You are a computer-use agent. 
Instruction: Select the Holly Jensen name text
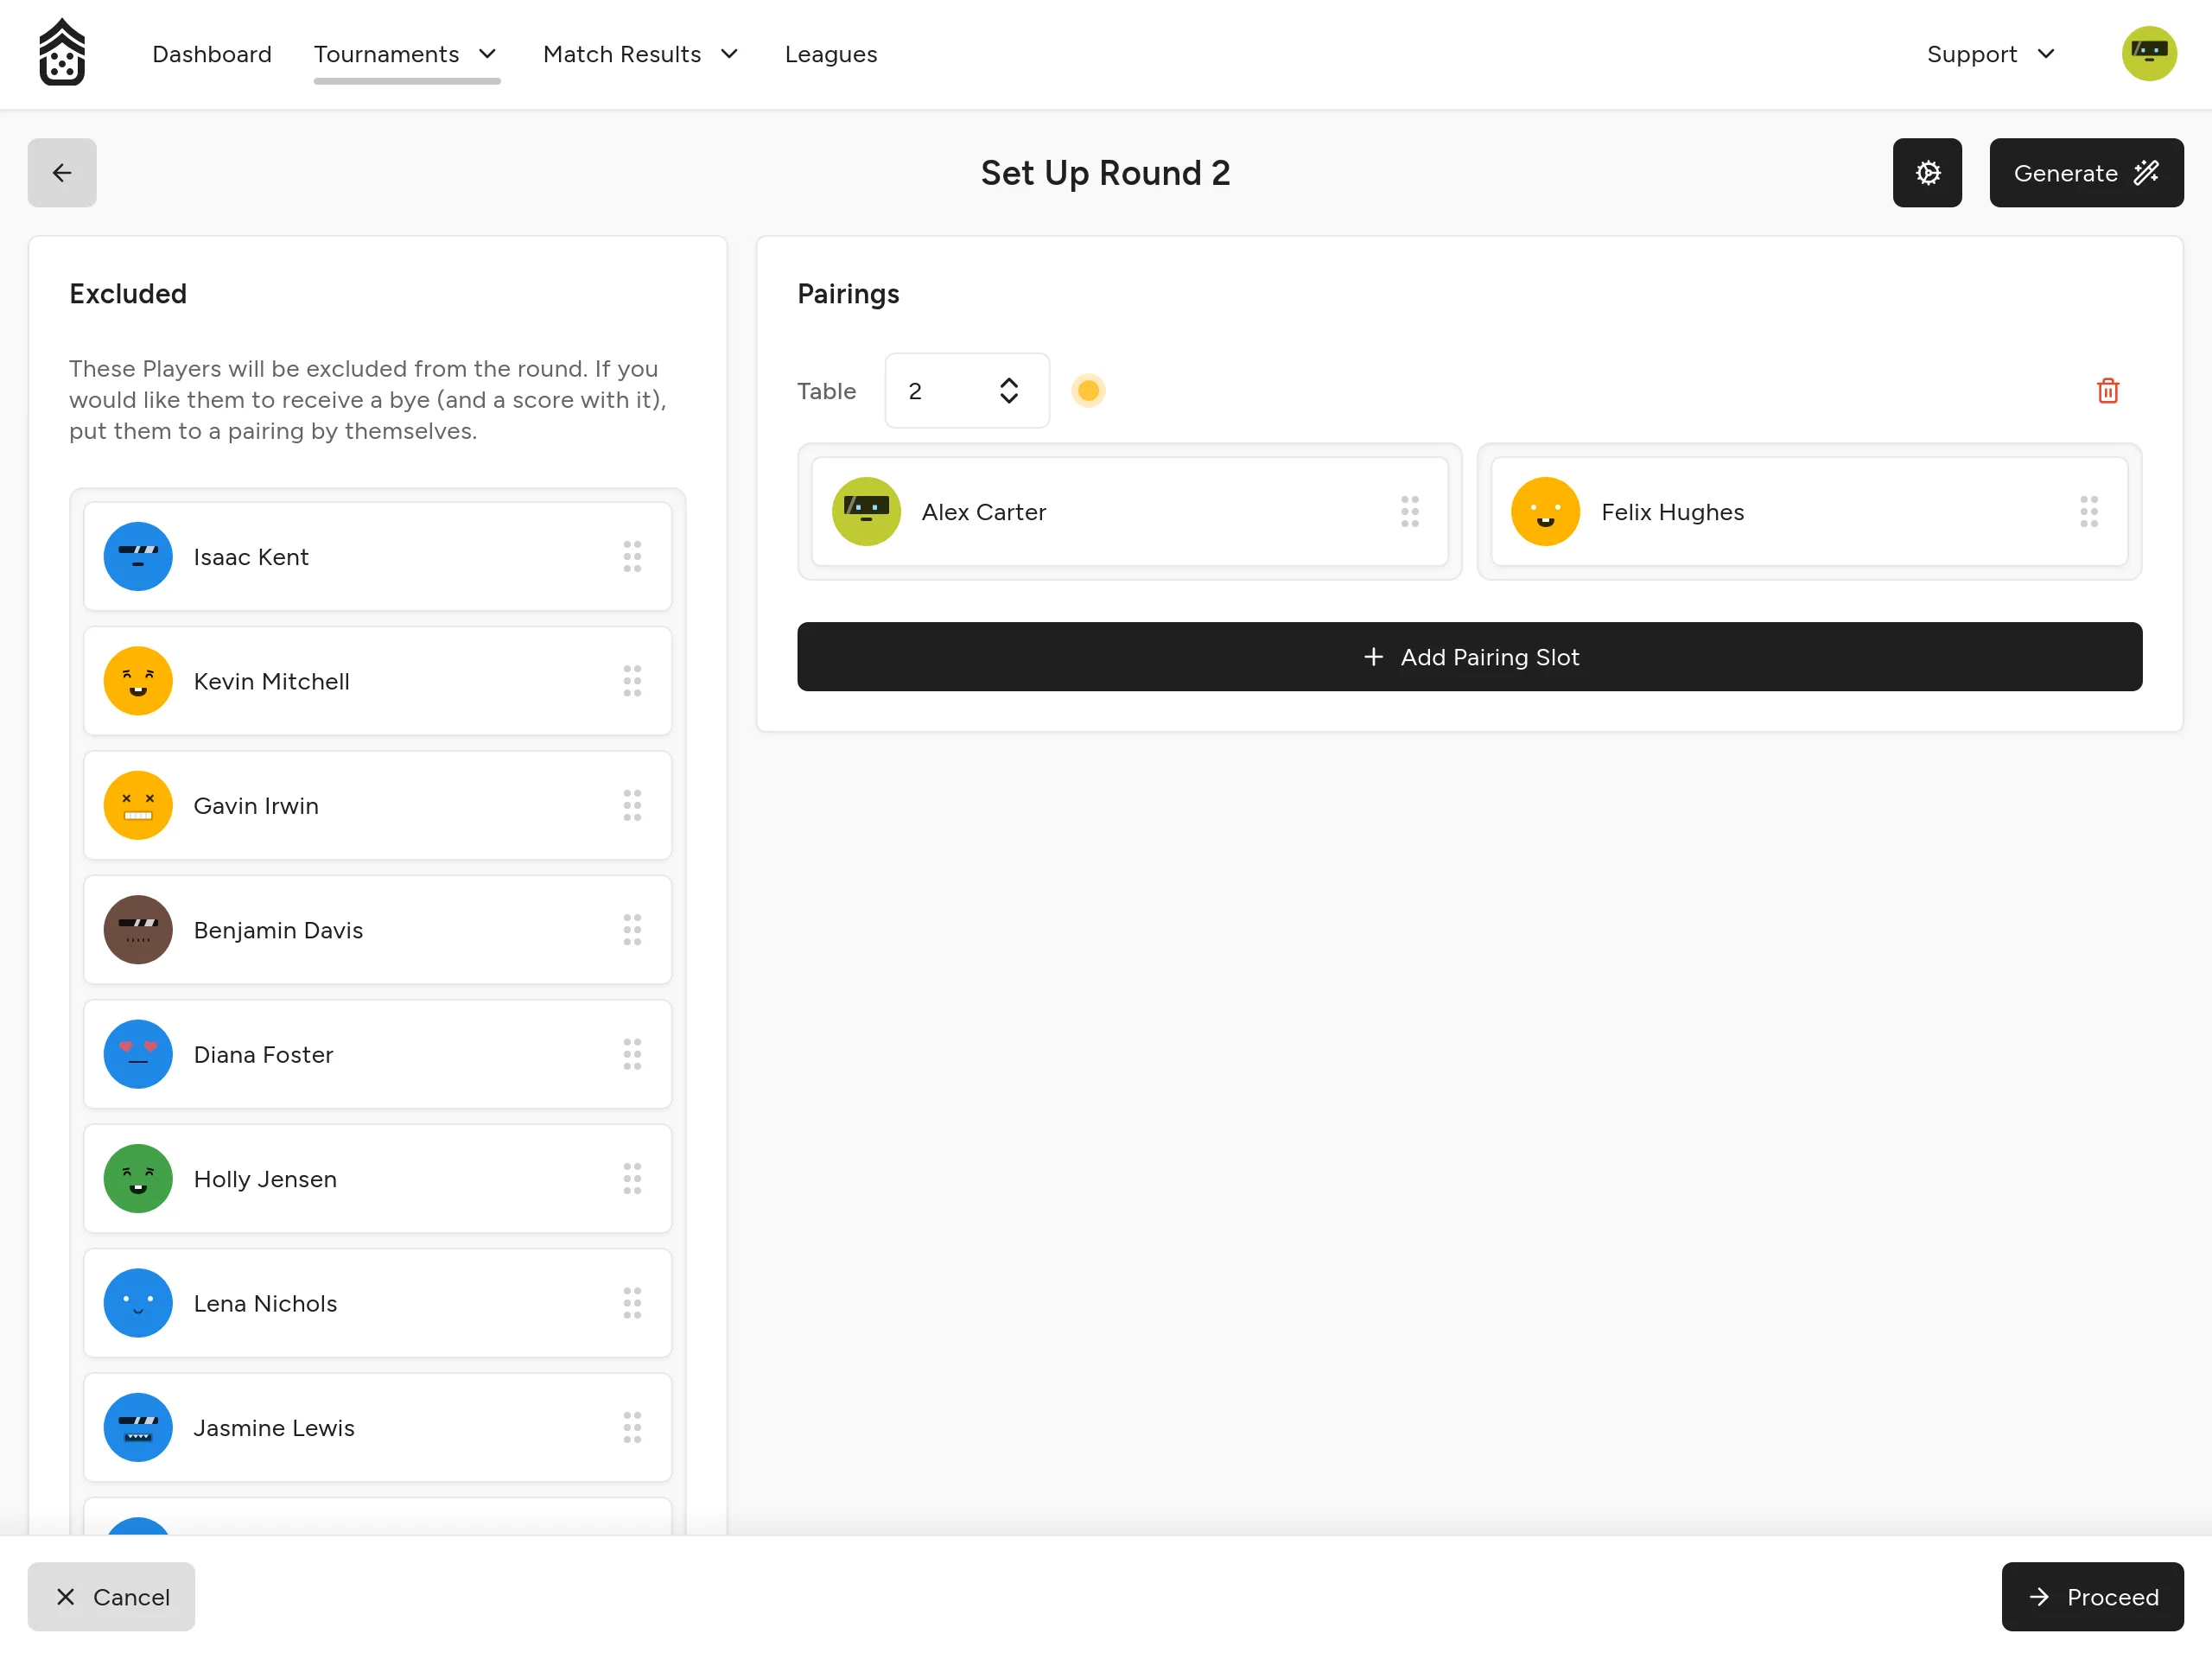pos(265,1179)
